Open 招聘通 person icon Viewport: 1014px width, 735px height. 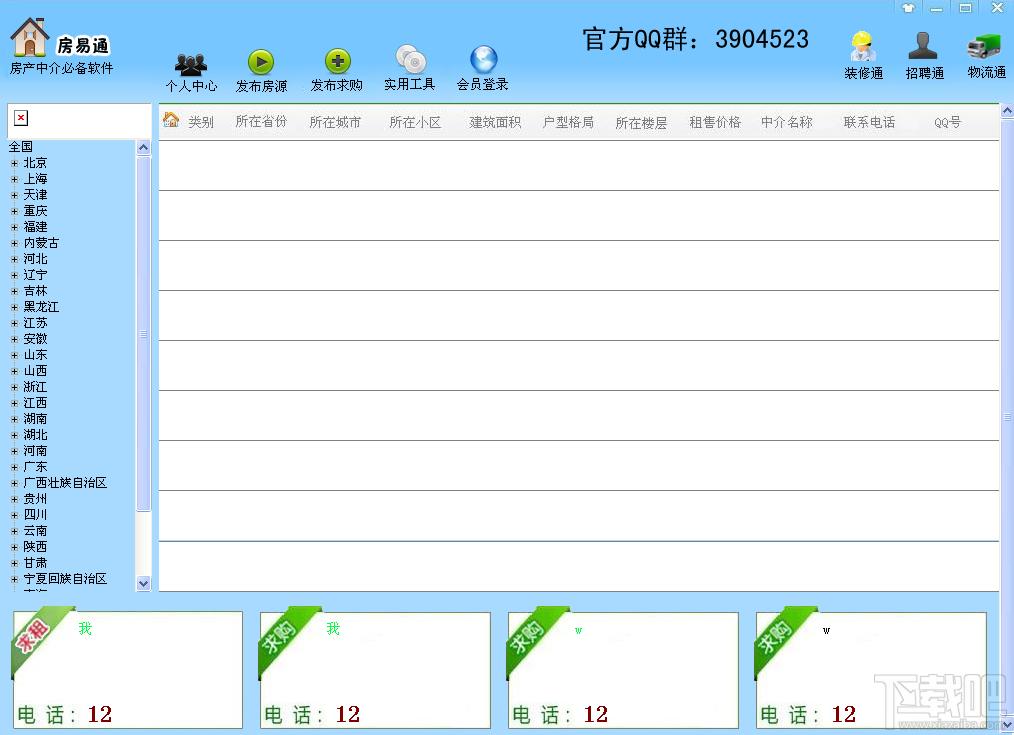923,48
